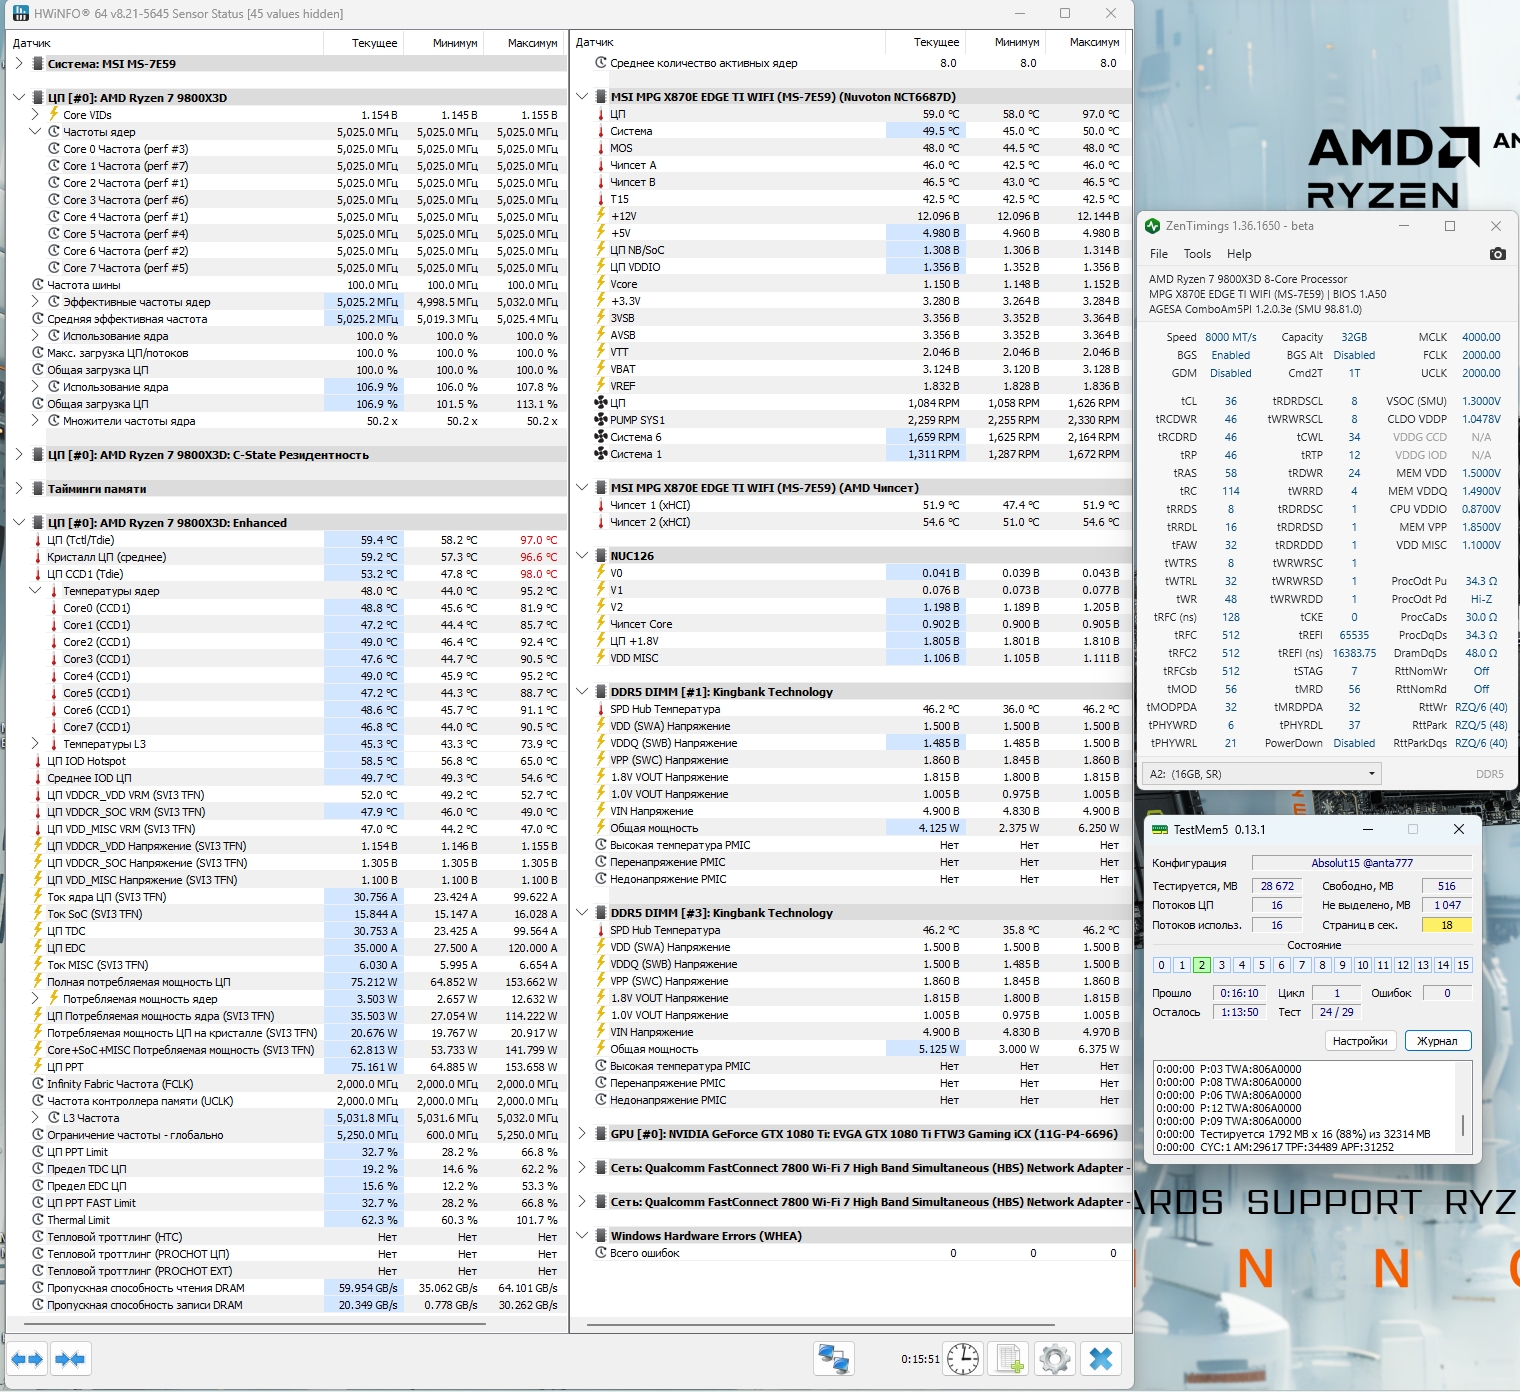Click the lightning icon beside +12V row
The width and height of the screenshot is (1520, 1392).
click(601, 216)
